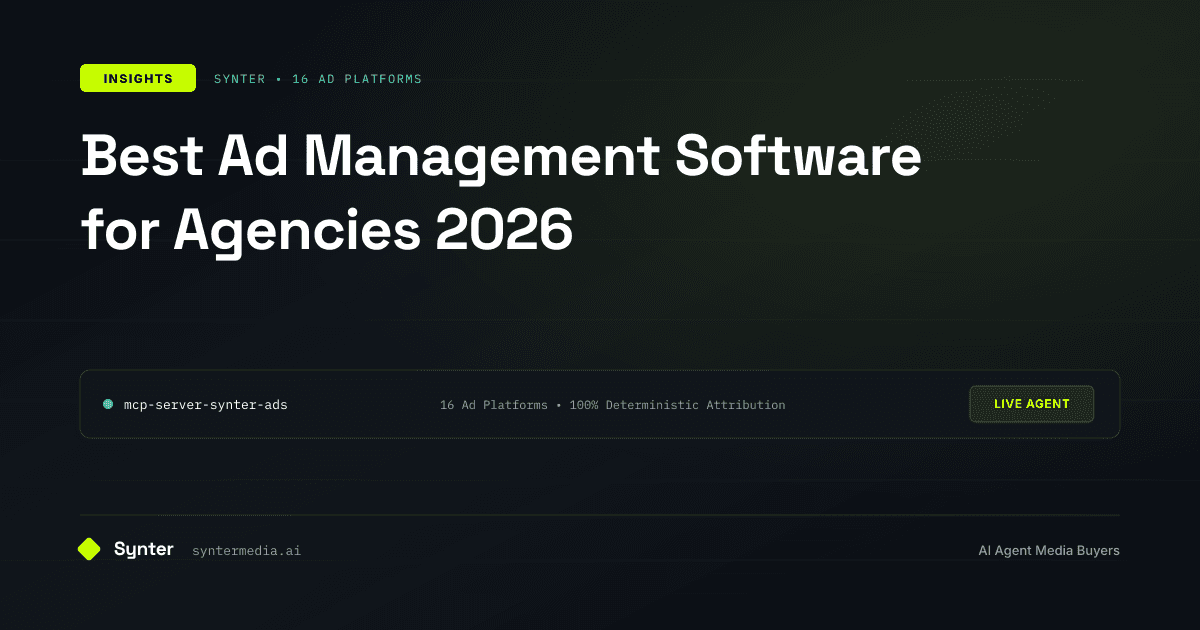Image resolution: width=1200 pixels, height=630 pixels.
Task: Select the "mcp-server-synter-ads" text
Action: pos(205,405)
